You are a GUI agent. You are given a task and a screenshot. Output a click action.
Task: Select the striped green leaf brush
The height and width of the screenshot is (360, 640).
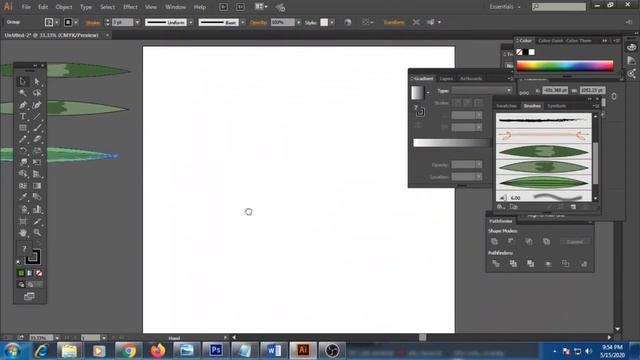tap(543, 182)
